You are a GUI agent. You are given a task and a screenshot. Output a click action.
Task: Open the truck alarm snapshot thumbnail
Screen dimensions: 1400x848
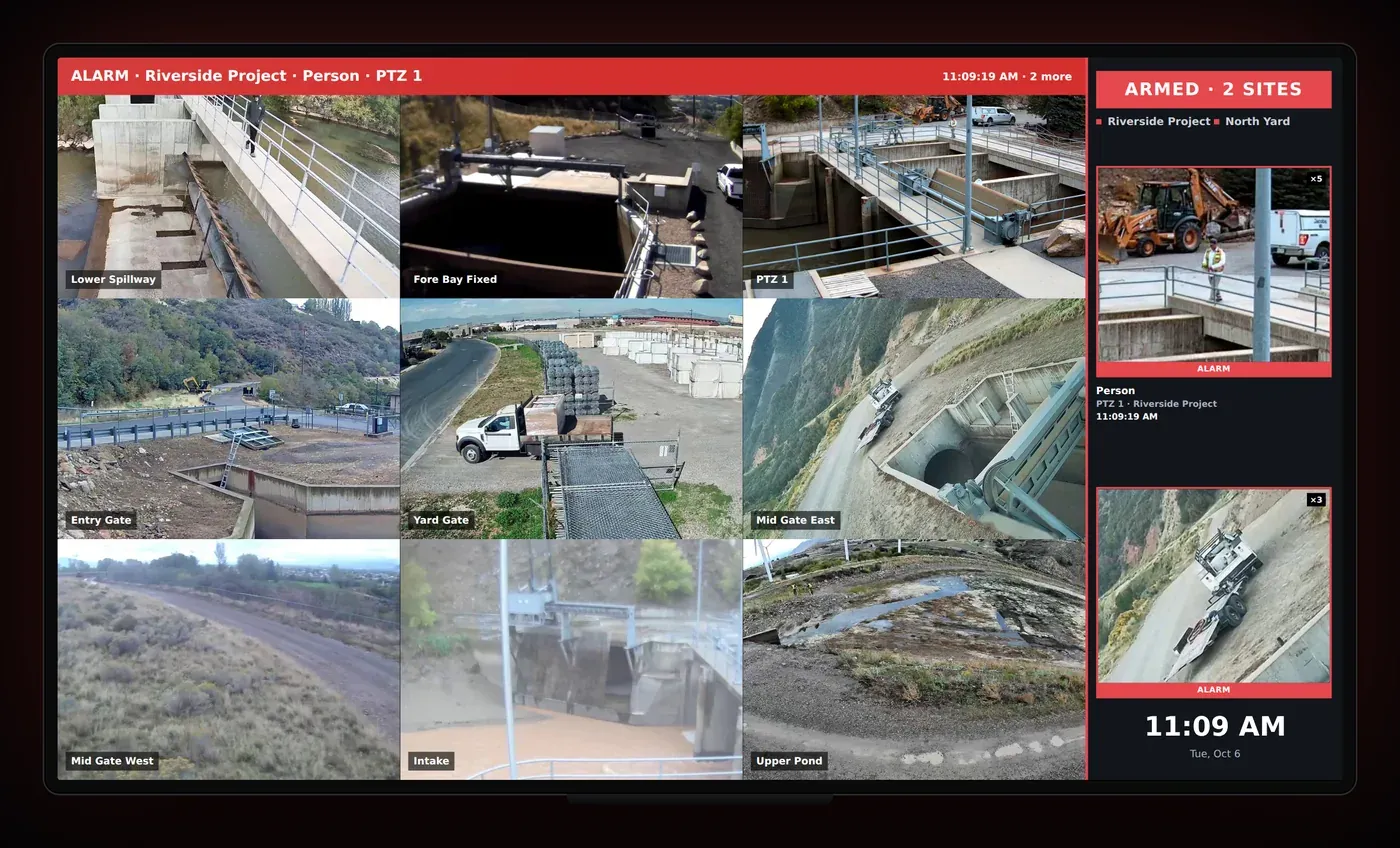click(1213, 586)
